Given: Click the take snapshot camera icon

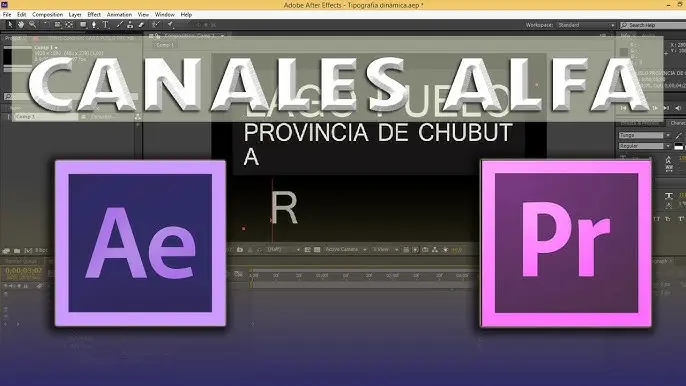Looking at the screenshot, I should (240, 249).
